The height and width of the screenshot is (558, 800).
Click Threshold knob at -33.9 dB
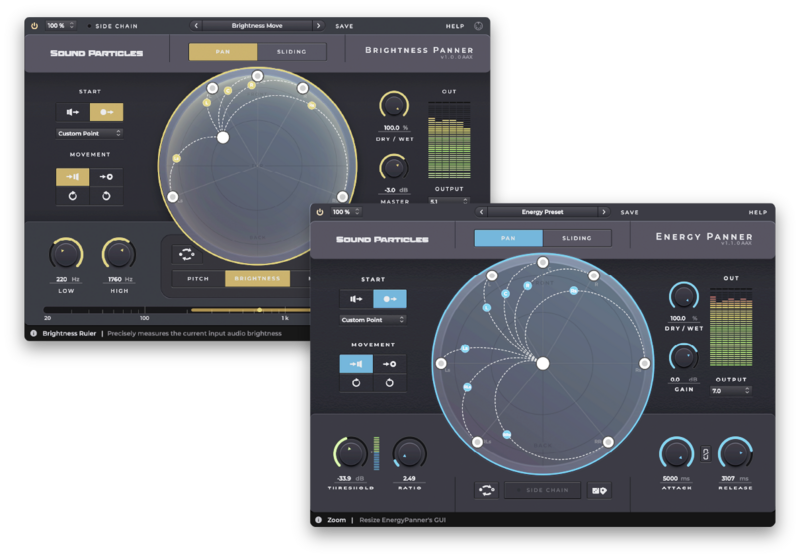tap(351, 453)
